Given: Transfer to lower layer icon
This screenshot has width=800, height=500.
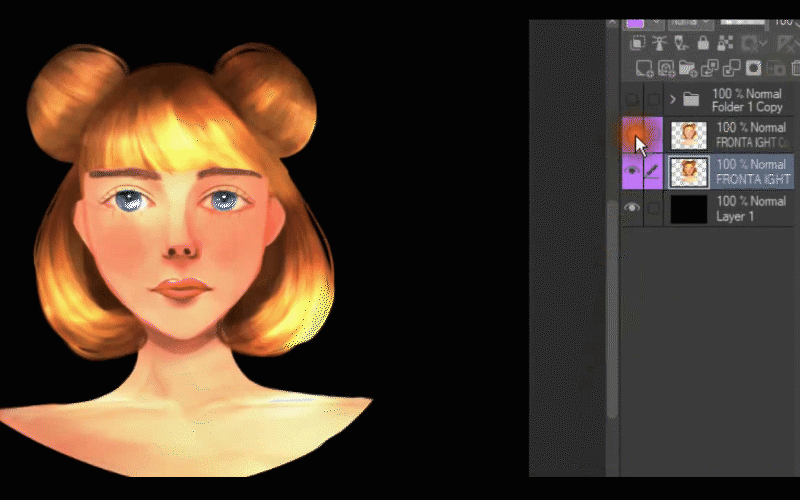Looking at the screenshot, I should (710, 68).
